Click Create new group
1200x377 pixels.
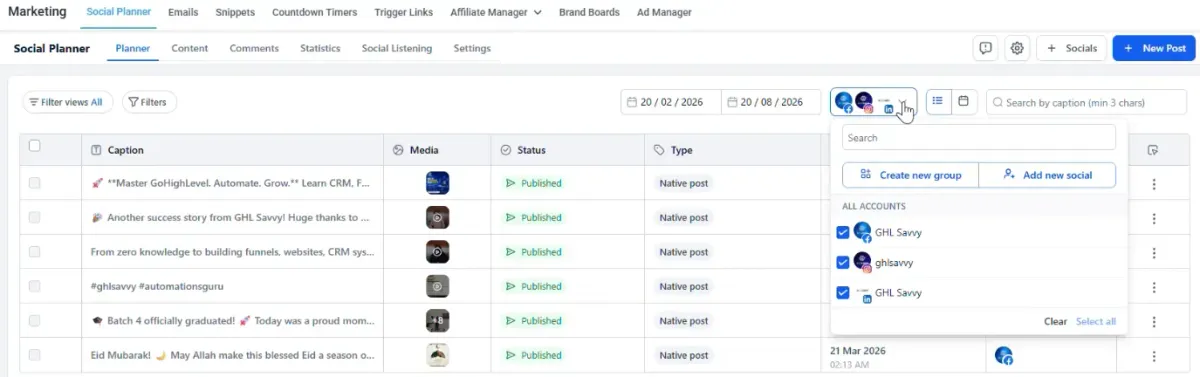click(910, 175)
